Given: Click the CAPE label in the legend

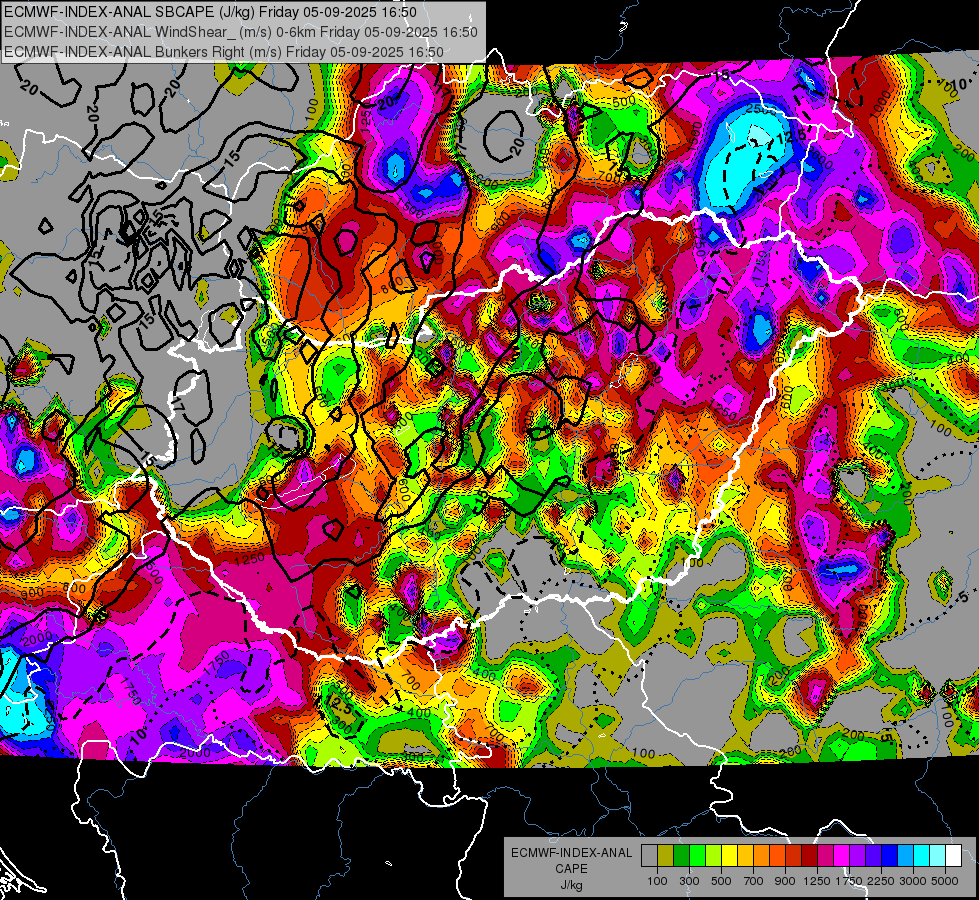Looking at the screenshot, I should pyautogui.click(x=571, y=869).
